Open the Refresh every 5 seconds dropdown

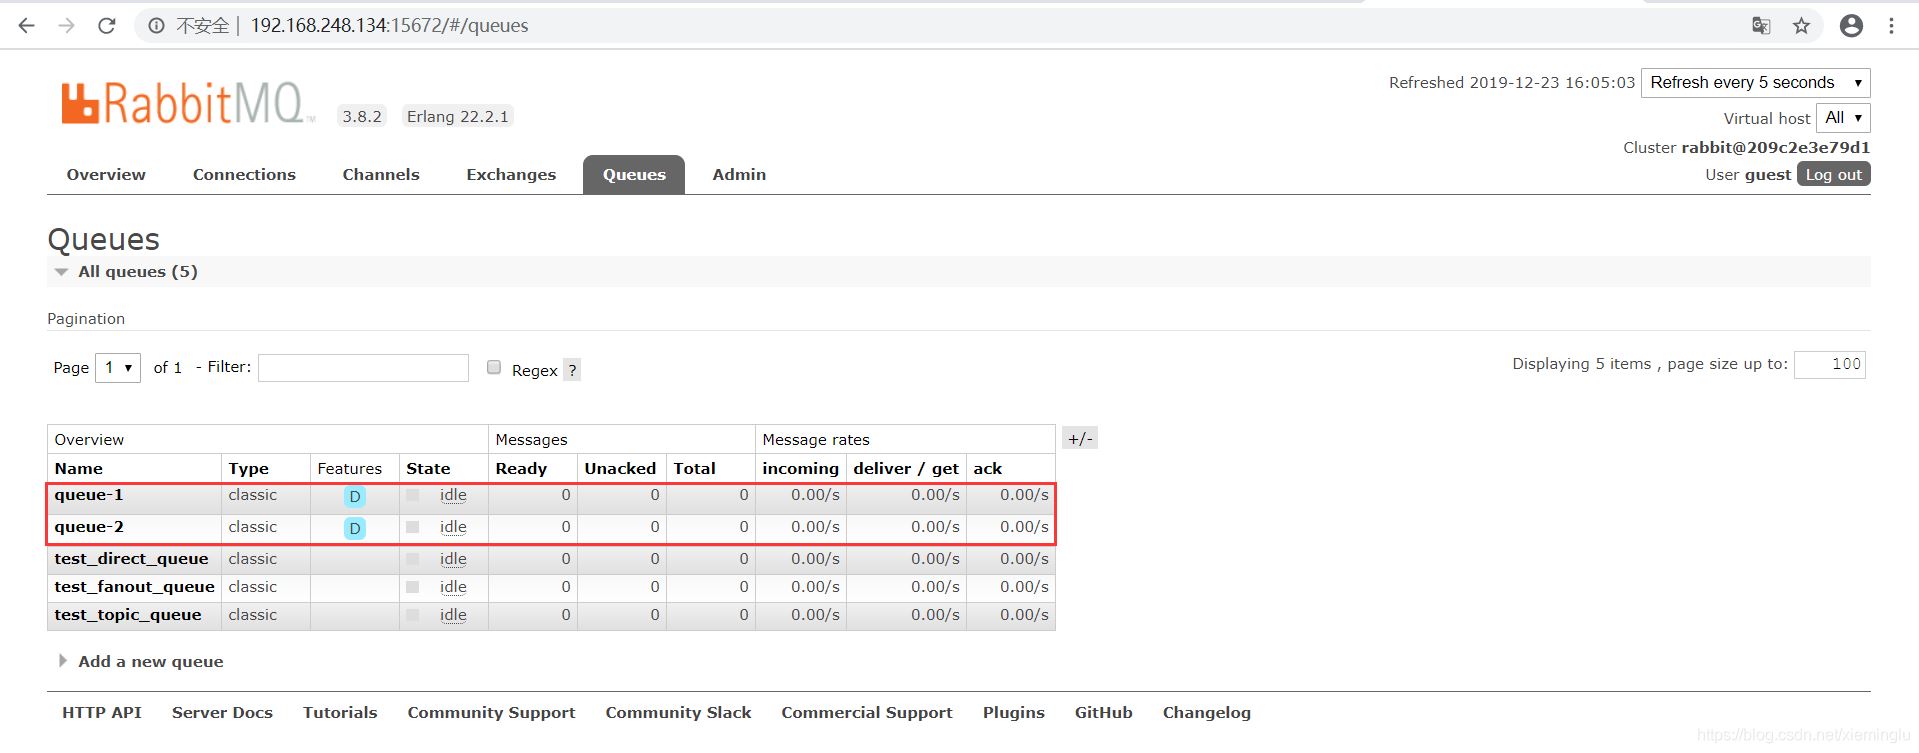(1755, 83)
